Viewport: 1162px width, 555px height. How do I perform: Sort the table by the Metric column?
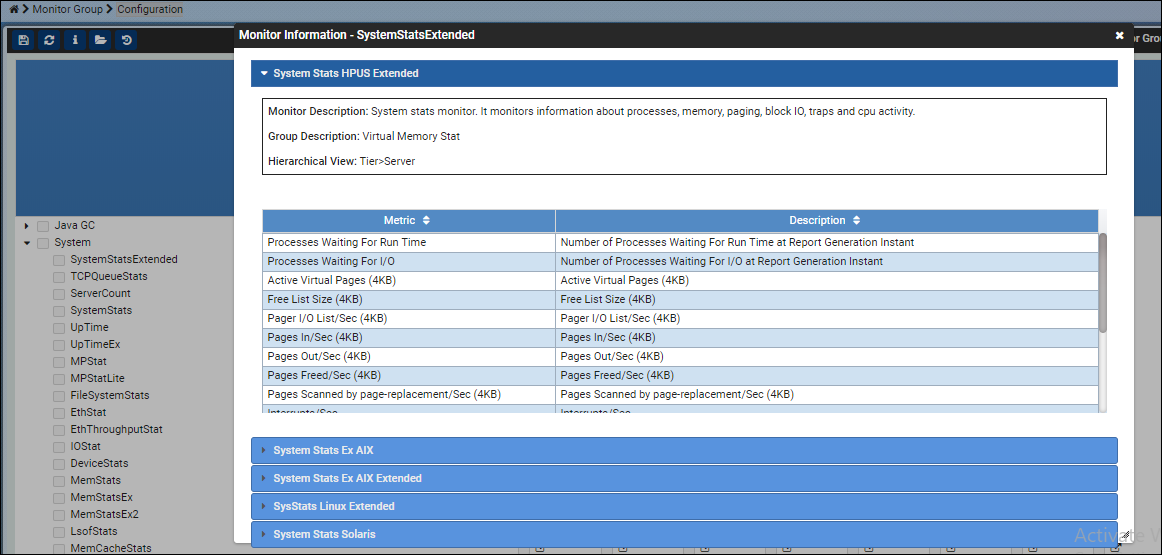coord(408,220)
